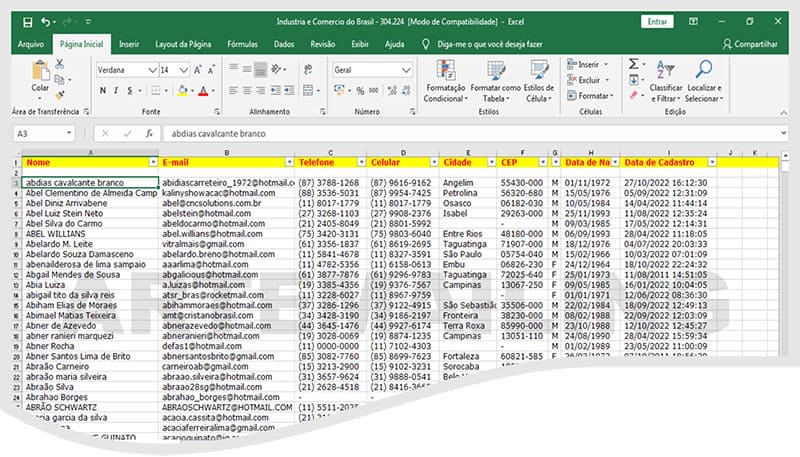Click the Wrap Text icon

pyautogui.click(x=308, y=69)
